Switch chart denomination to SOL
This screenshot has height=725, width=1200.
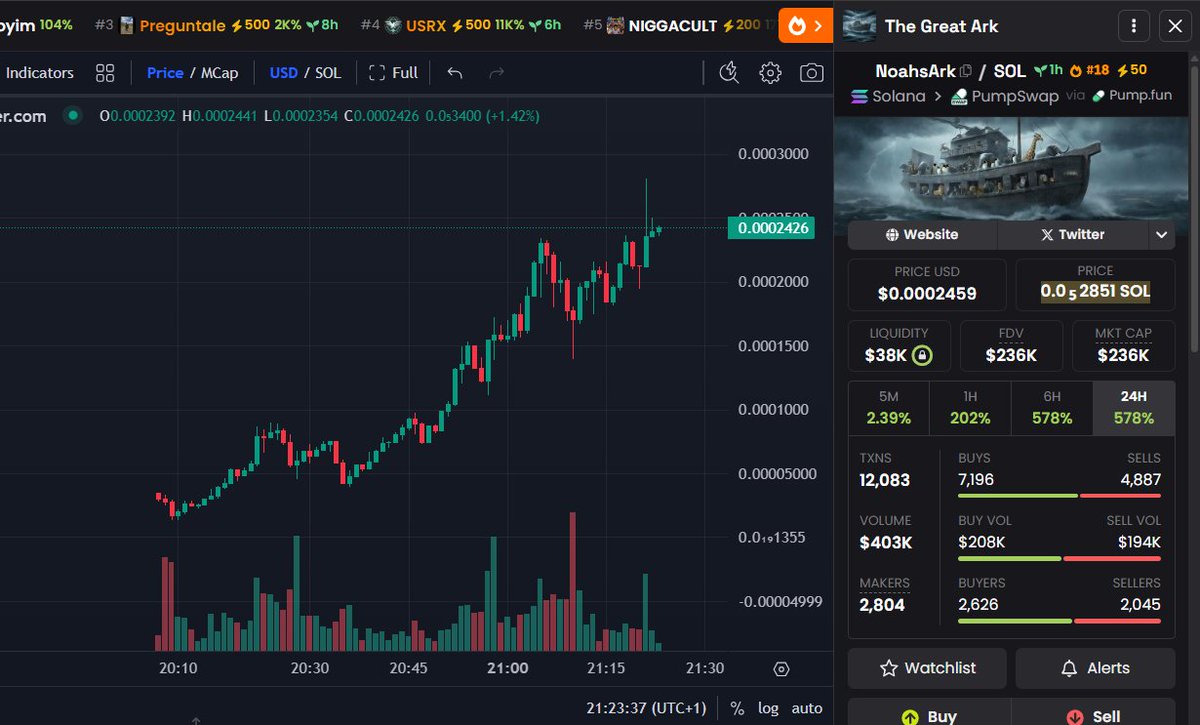(328, 73)
